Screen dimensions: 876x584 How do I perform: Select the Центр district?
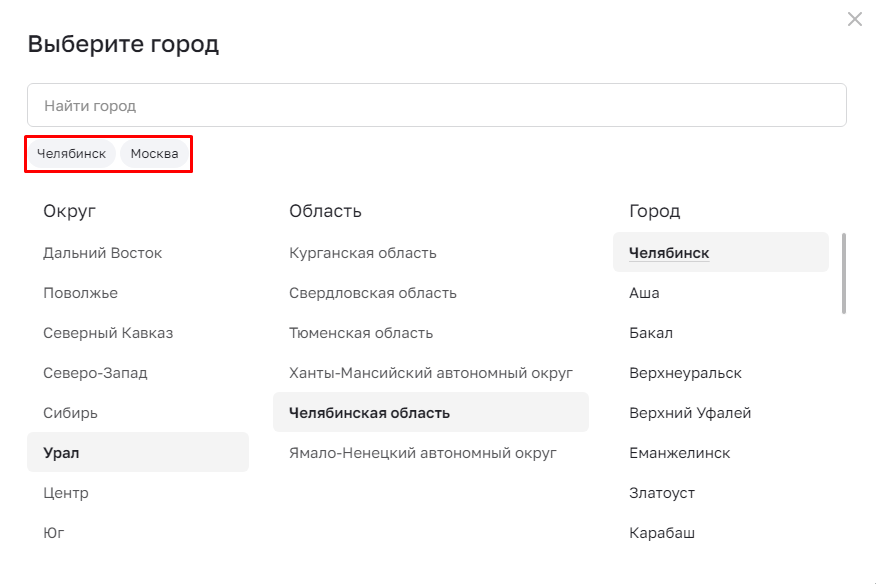[x=66, y=493]
